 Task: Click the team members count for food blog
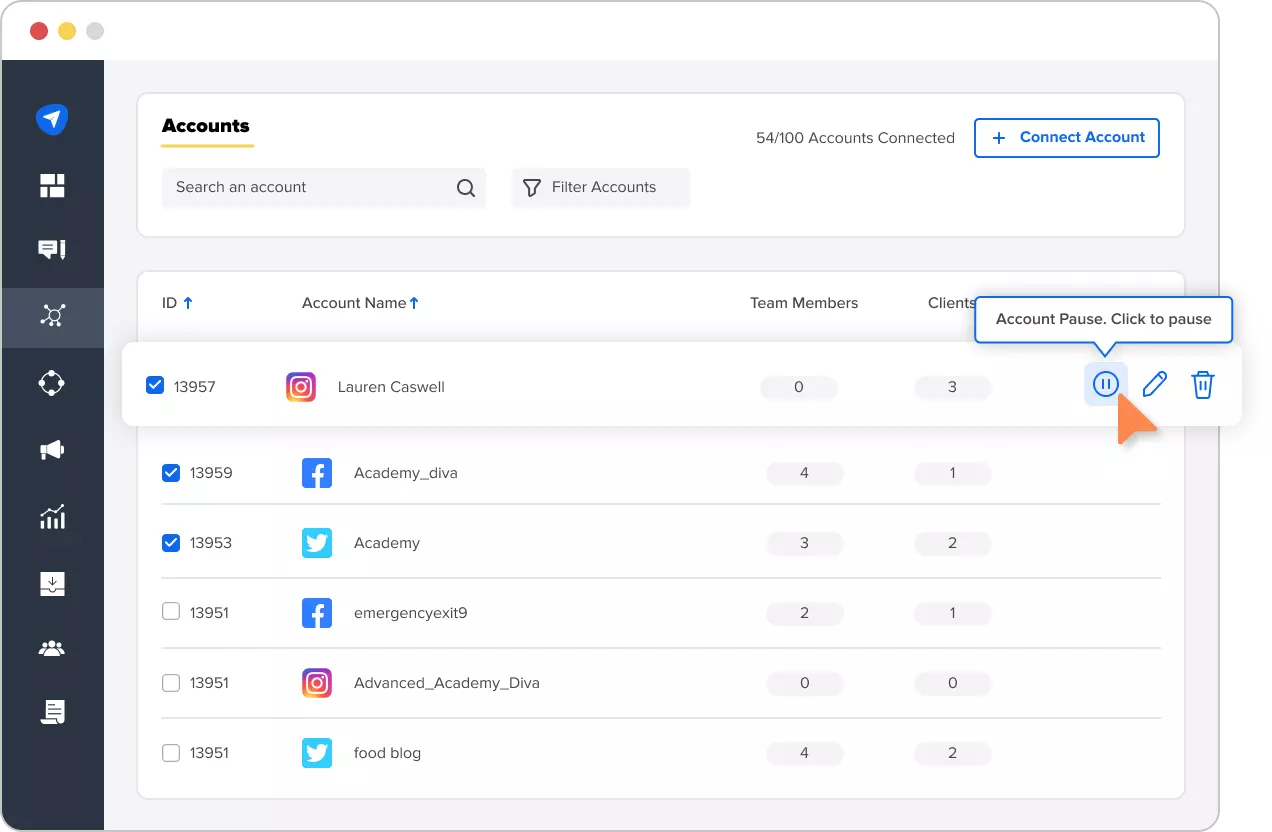[805, 753]
